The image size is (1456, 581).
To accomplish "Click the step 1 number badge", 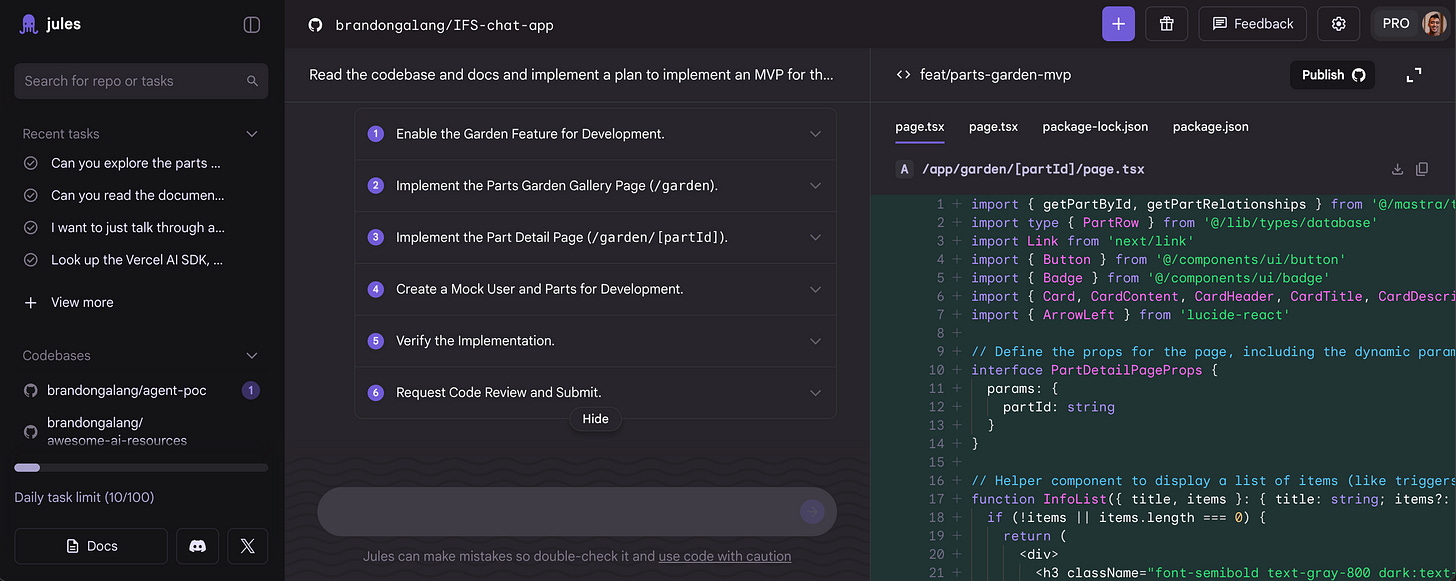I will 376,134.
